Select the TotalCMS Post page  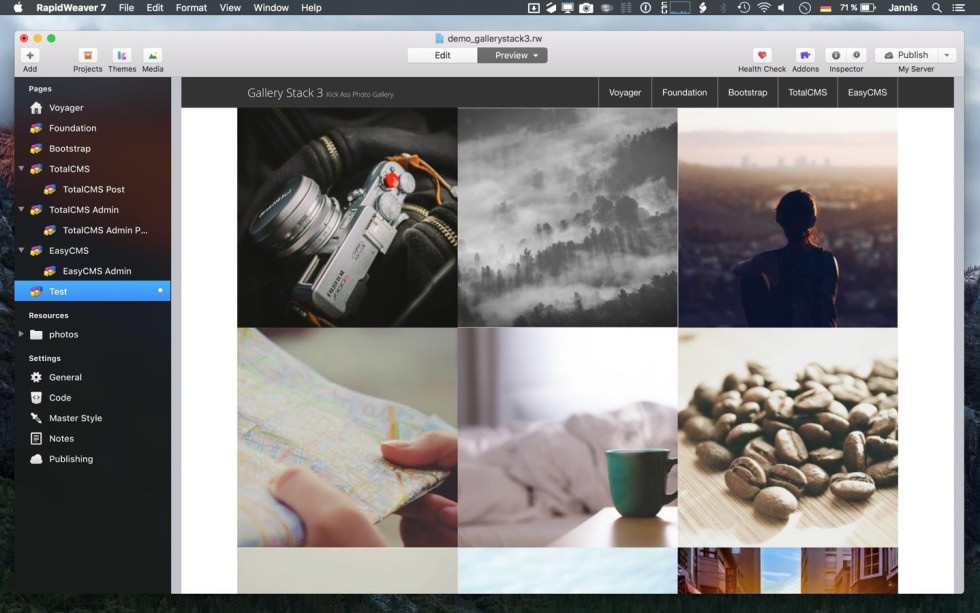click(92, 189)
